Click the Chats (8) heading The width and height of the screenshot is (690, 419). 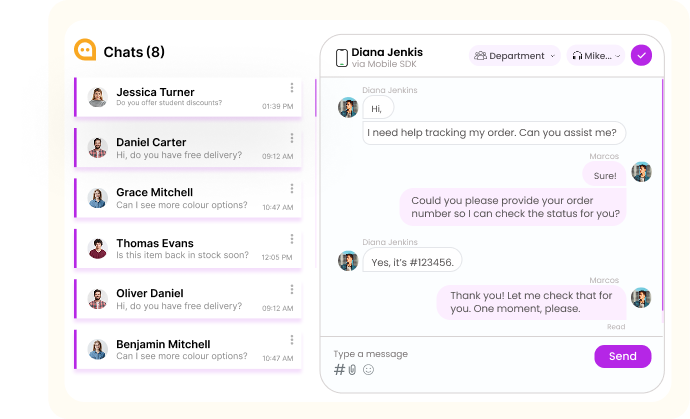(x=134, y=51)
